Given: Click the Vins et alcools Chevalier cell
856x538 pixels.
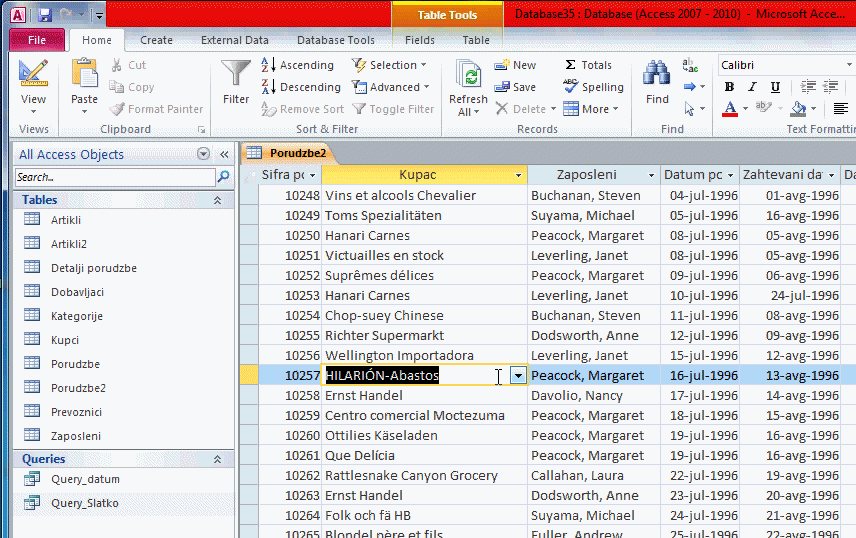Looking at the screenshot, I should pyautogui.click(x=424, y=196).
